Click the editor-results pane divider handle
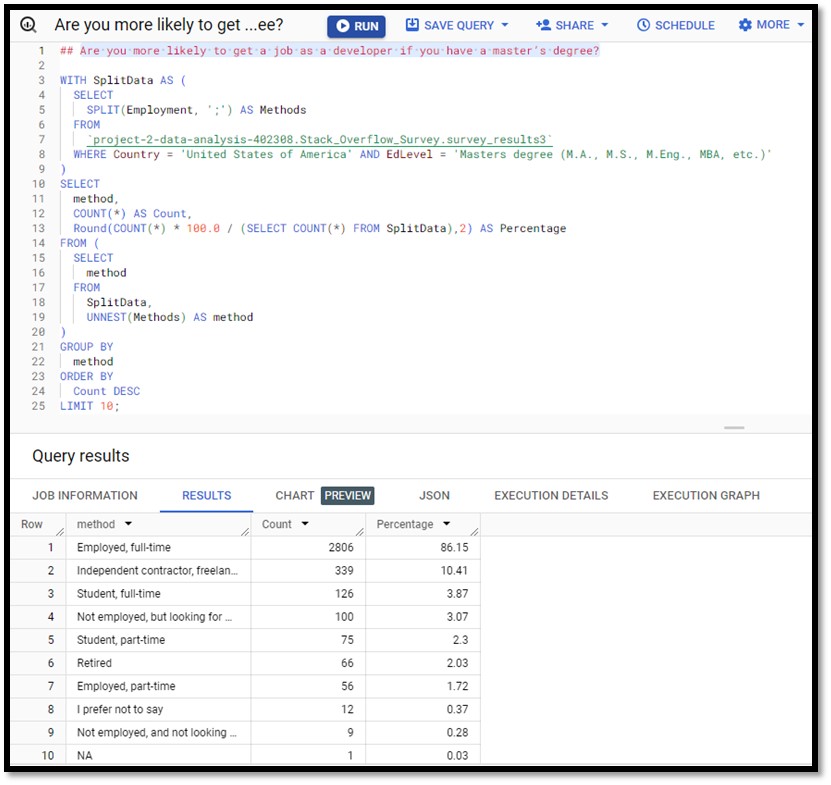This screenshot has height=785, width=831. 734,427
